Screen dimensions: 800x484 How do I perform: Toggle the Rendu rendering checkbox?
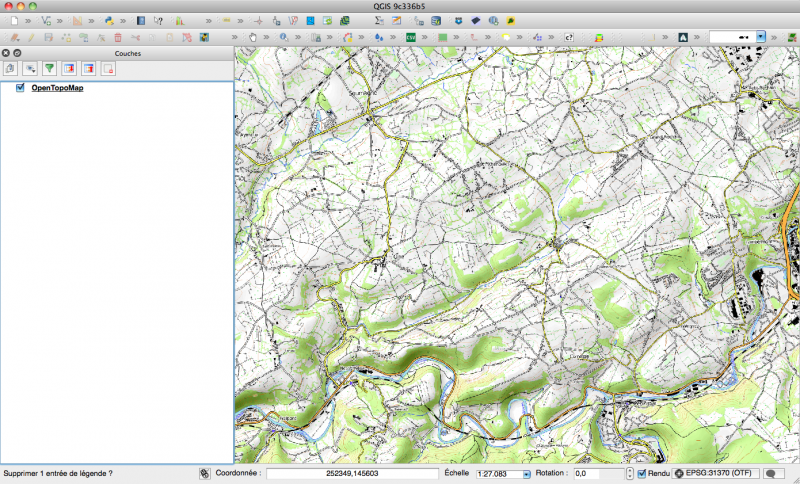(642, 474)
